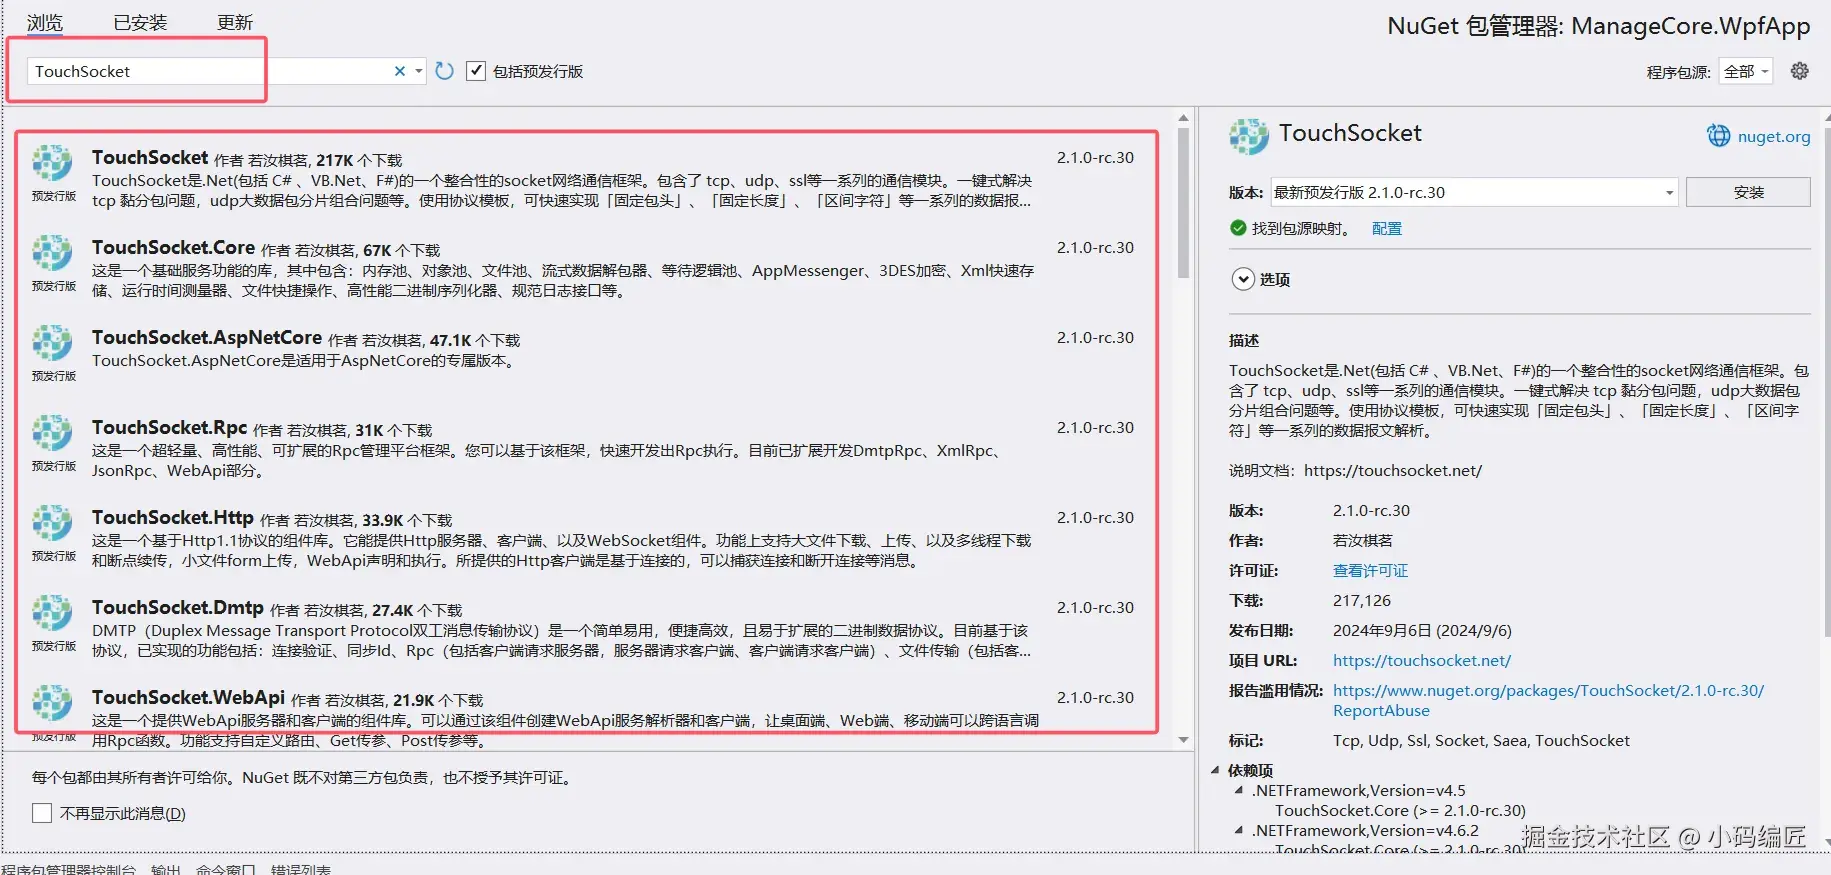Collapse the .NETFramework v4.5 dependency node
The height and width of the screenshot is (875, 1831).
1239,790
